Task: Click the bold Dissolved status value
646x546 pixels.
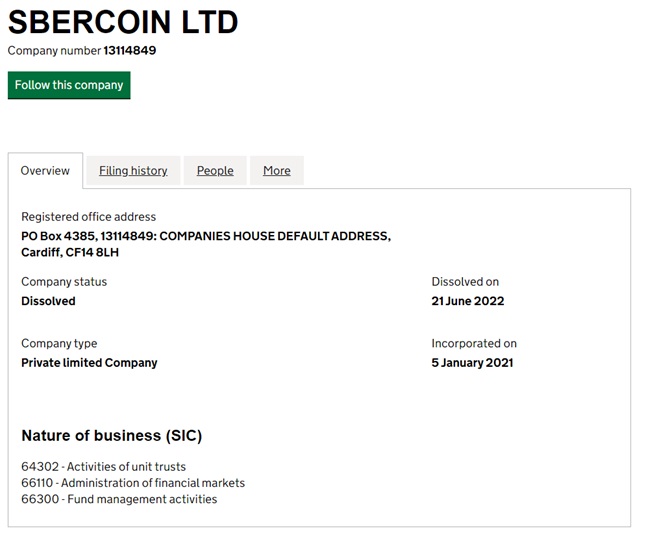Action: point(48,301)
